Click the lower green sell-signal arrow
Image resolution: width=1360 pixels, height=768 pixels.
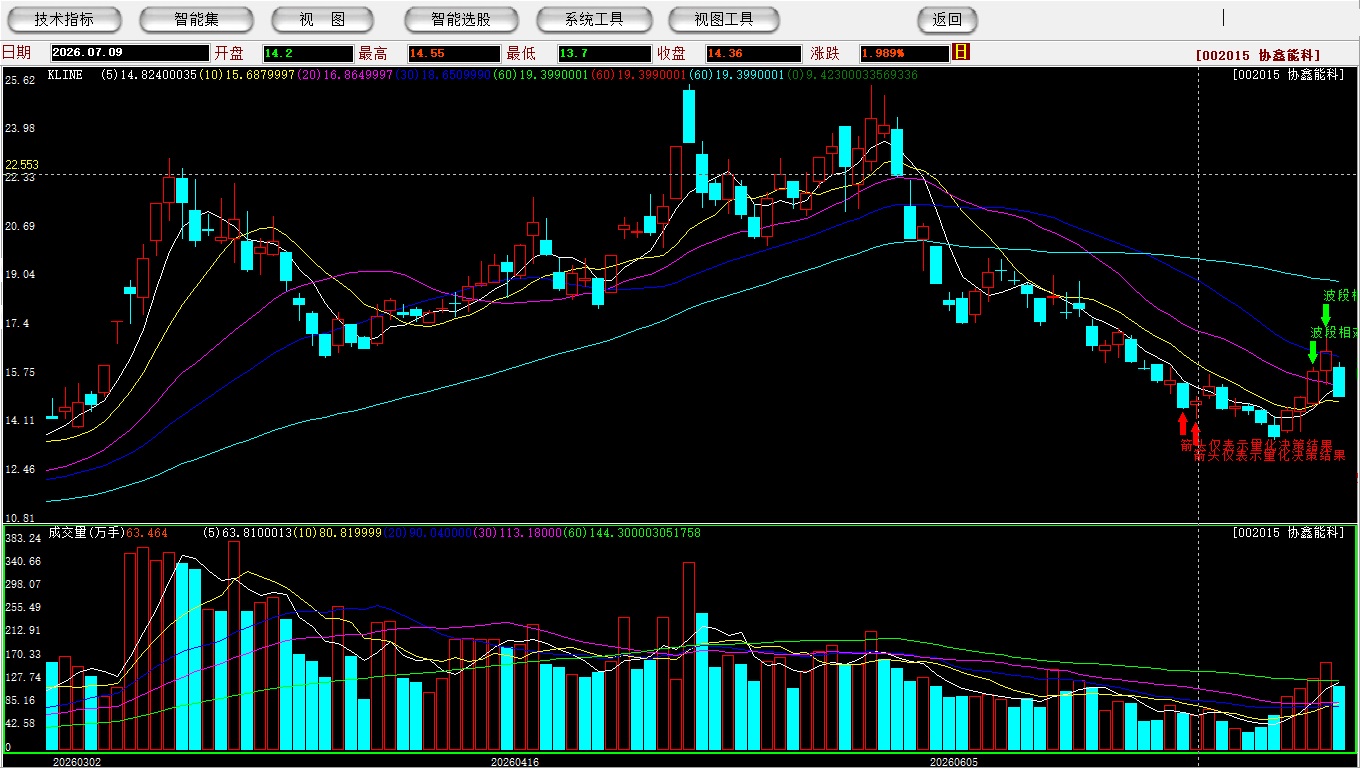(1313, 352)
